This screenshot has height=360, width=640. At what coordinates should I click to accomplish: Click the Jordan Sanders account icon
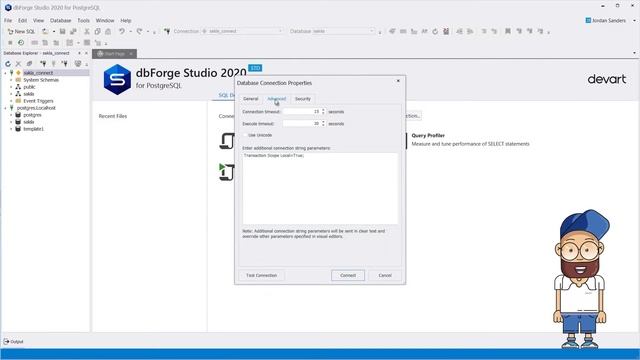tap(588, 20)
